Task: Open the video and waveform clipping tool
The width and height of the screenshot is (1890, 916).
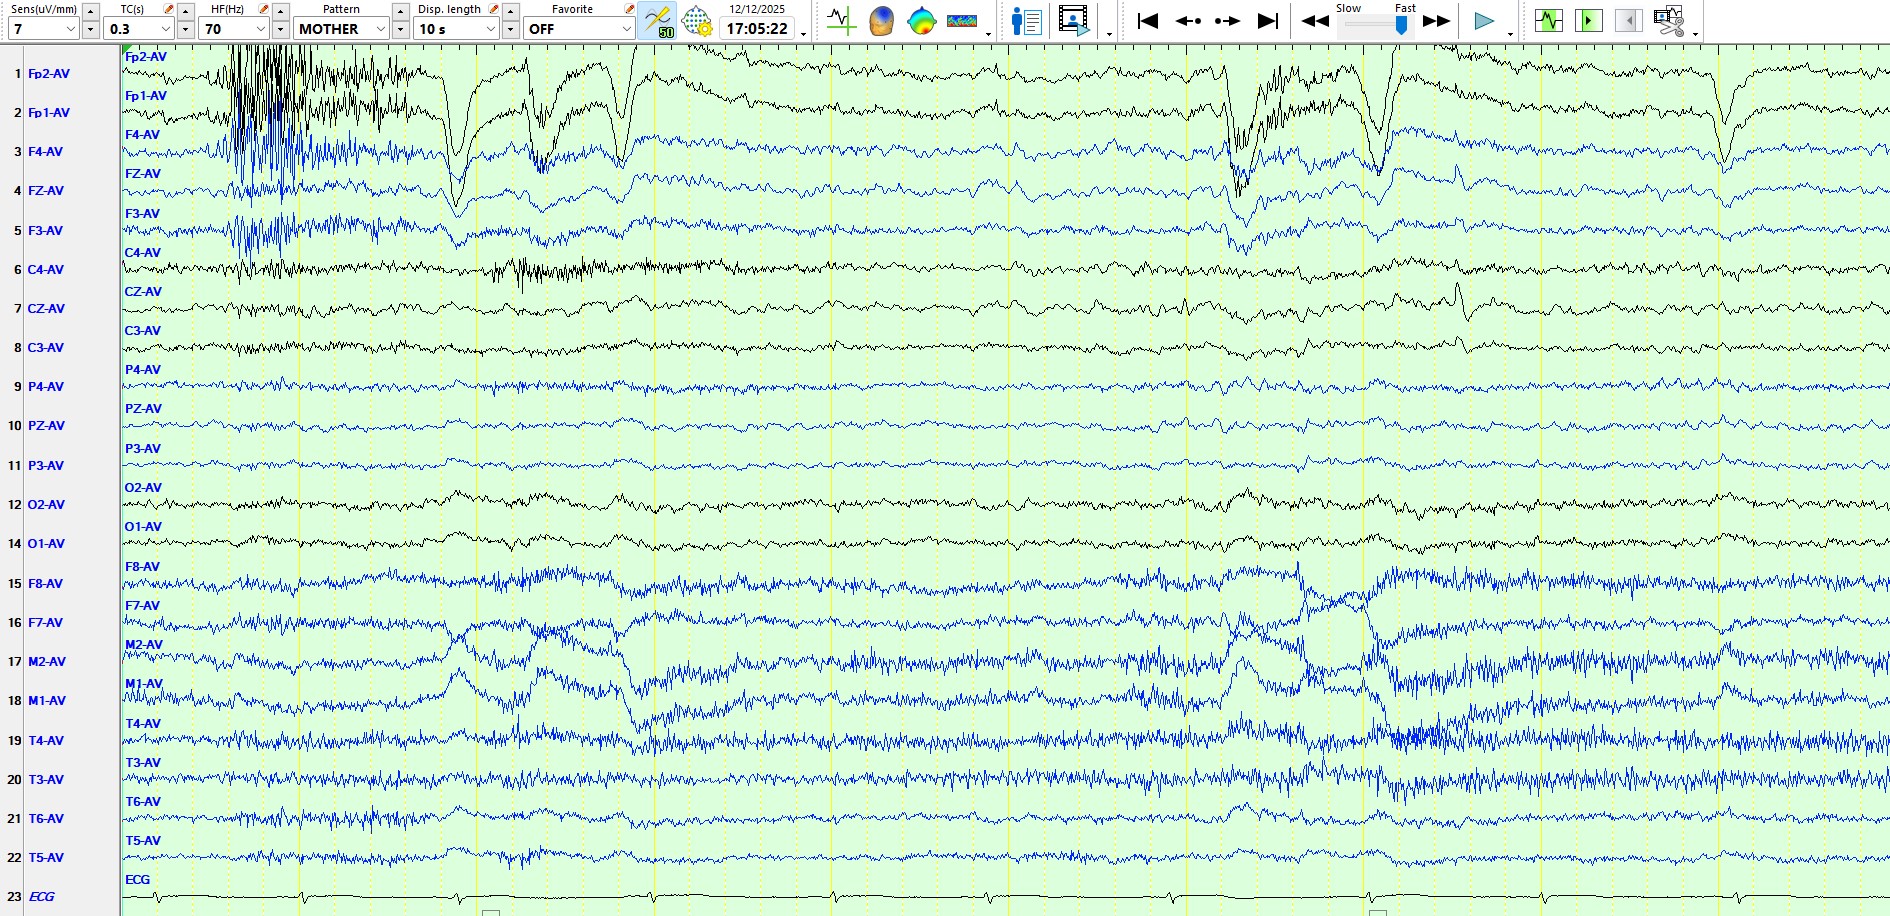Action: coord(1669,21)
